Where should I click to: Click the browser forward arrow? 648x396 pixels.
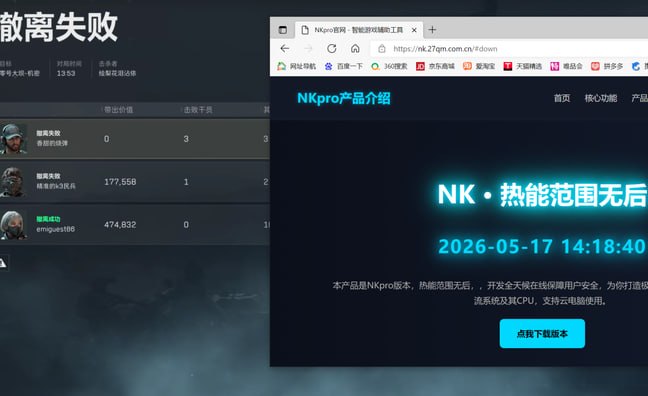point(308,48)
